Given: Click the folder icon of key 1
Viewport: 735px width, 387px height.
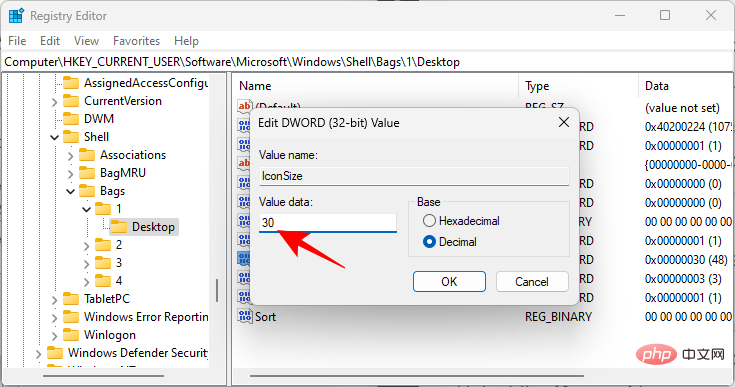Looking at the screenshot, I should point(103,208).
